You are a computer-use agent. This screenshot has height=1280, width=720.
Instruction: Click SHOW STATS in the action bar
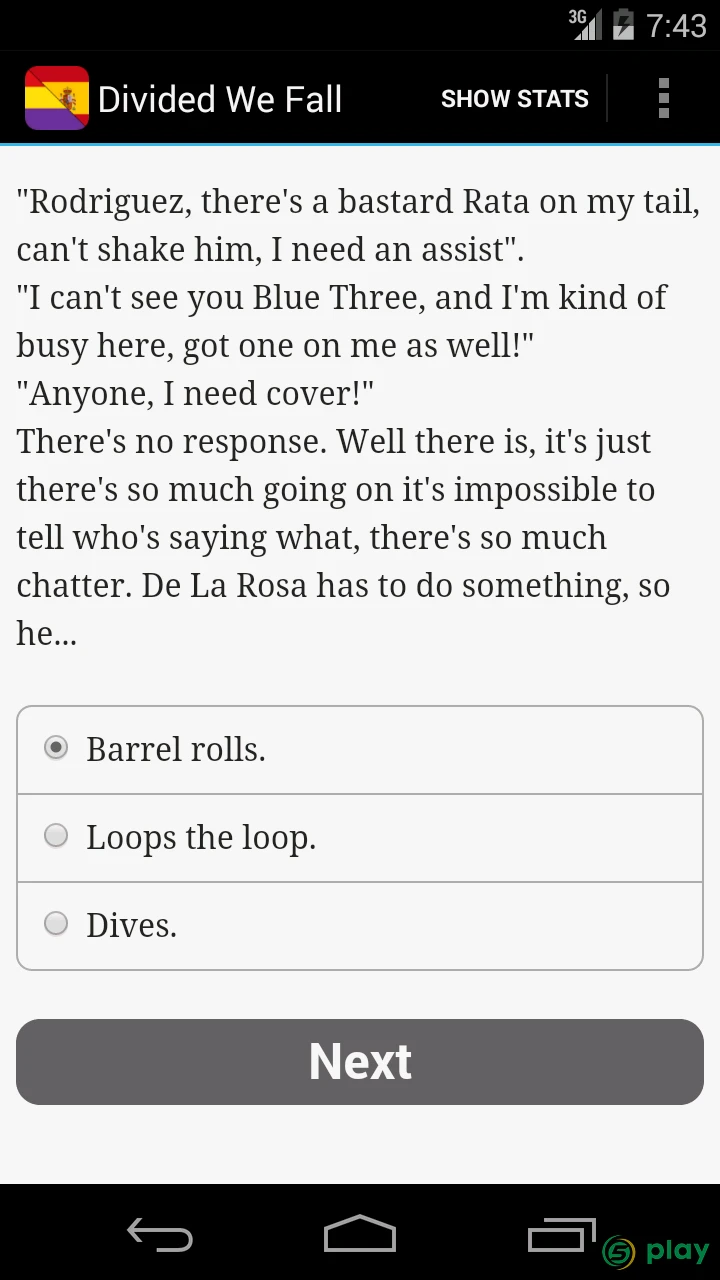point(515,99)
